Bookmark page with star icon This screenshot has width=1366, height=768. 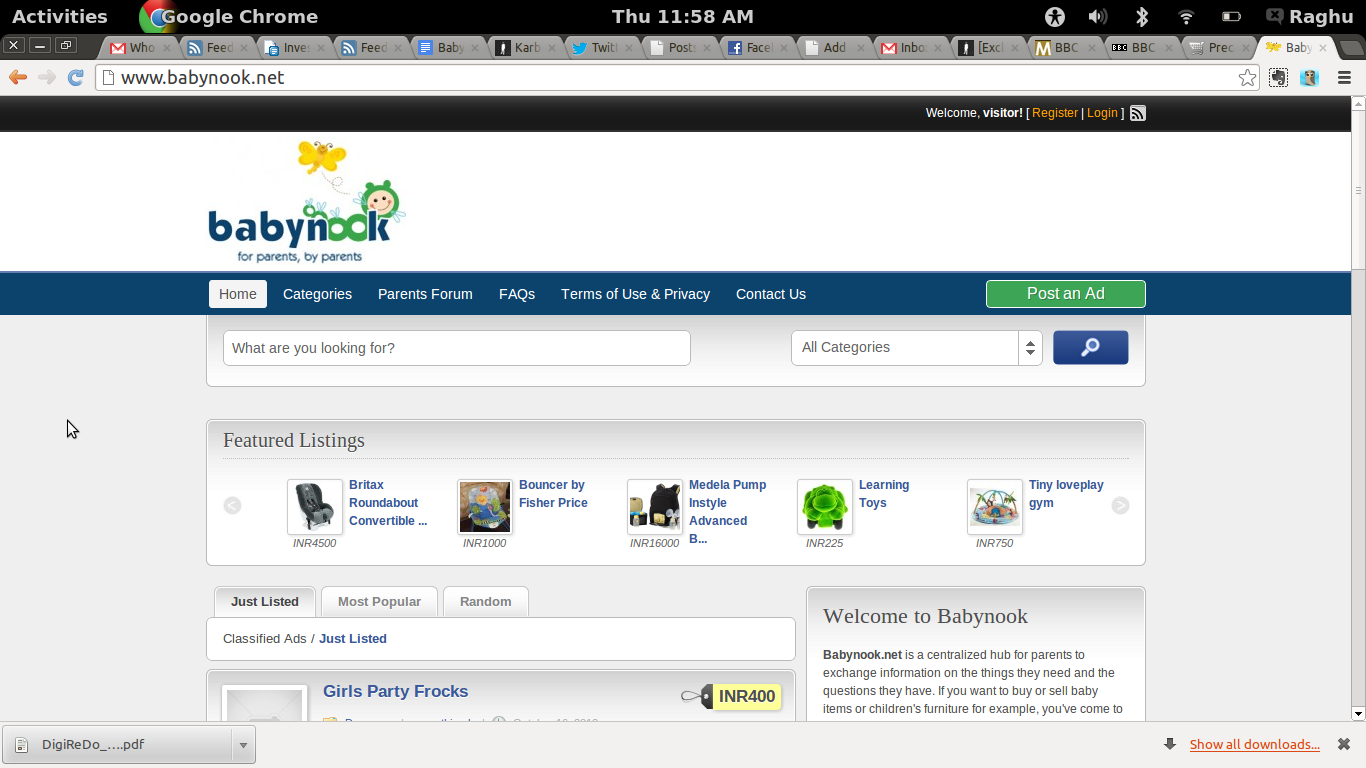point(1247,78)
